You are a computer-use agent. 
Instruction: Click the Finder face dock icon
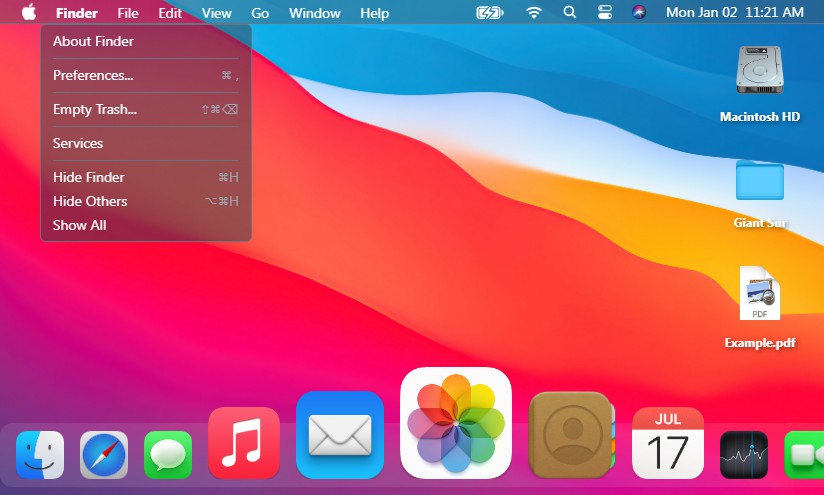[x=40, y=455]
